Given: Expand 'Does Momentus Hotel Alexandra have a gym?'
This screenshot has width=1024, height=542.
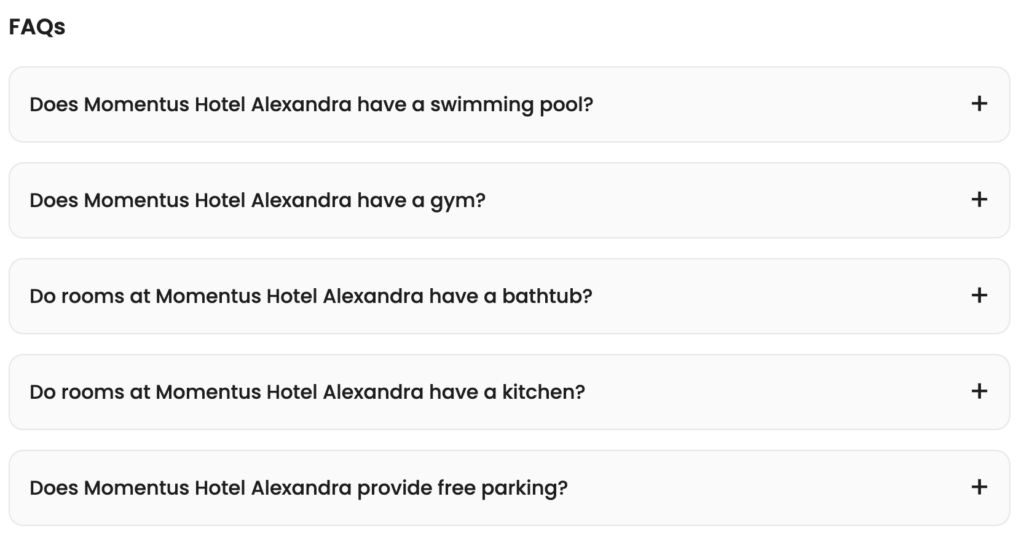Looking at the screenshot, I should pyautogui.click(x=257, y=200).
